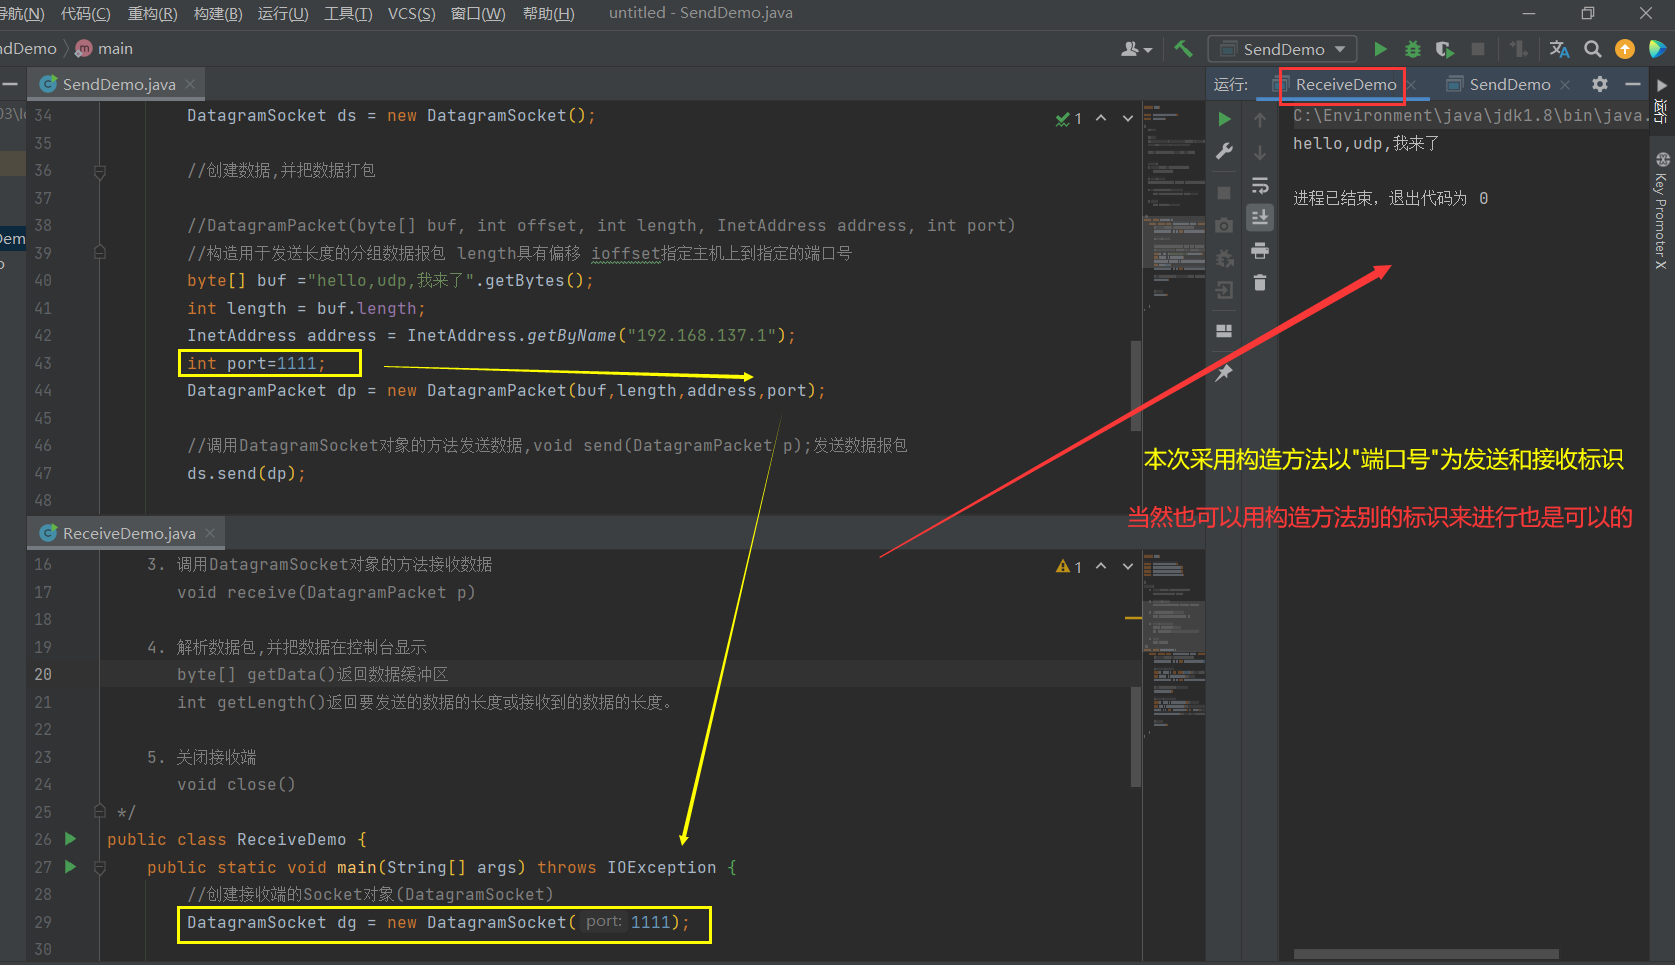Screen dimensions: 1675x965
Task: Toggle soft-wrap in the run console
Action: (1260, 186)
